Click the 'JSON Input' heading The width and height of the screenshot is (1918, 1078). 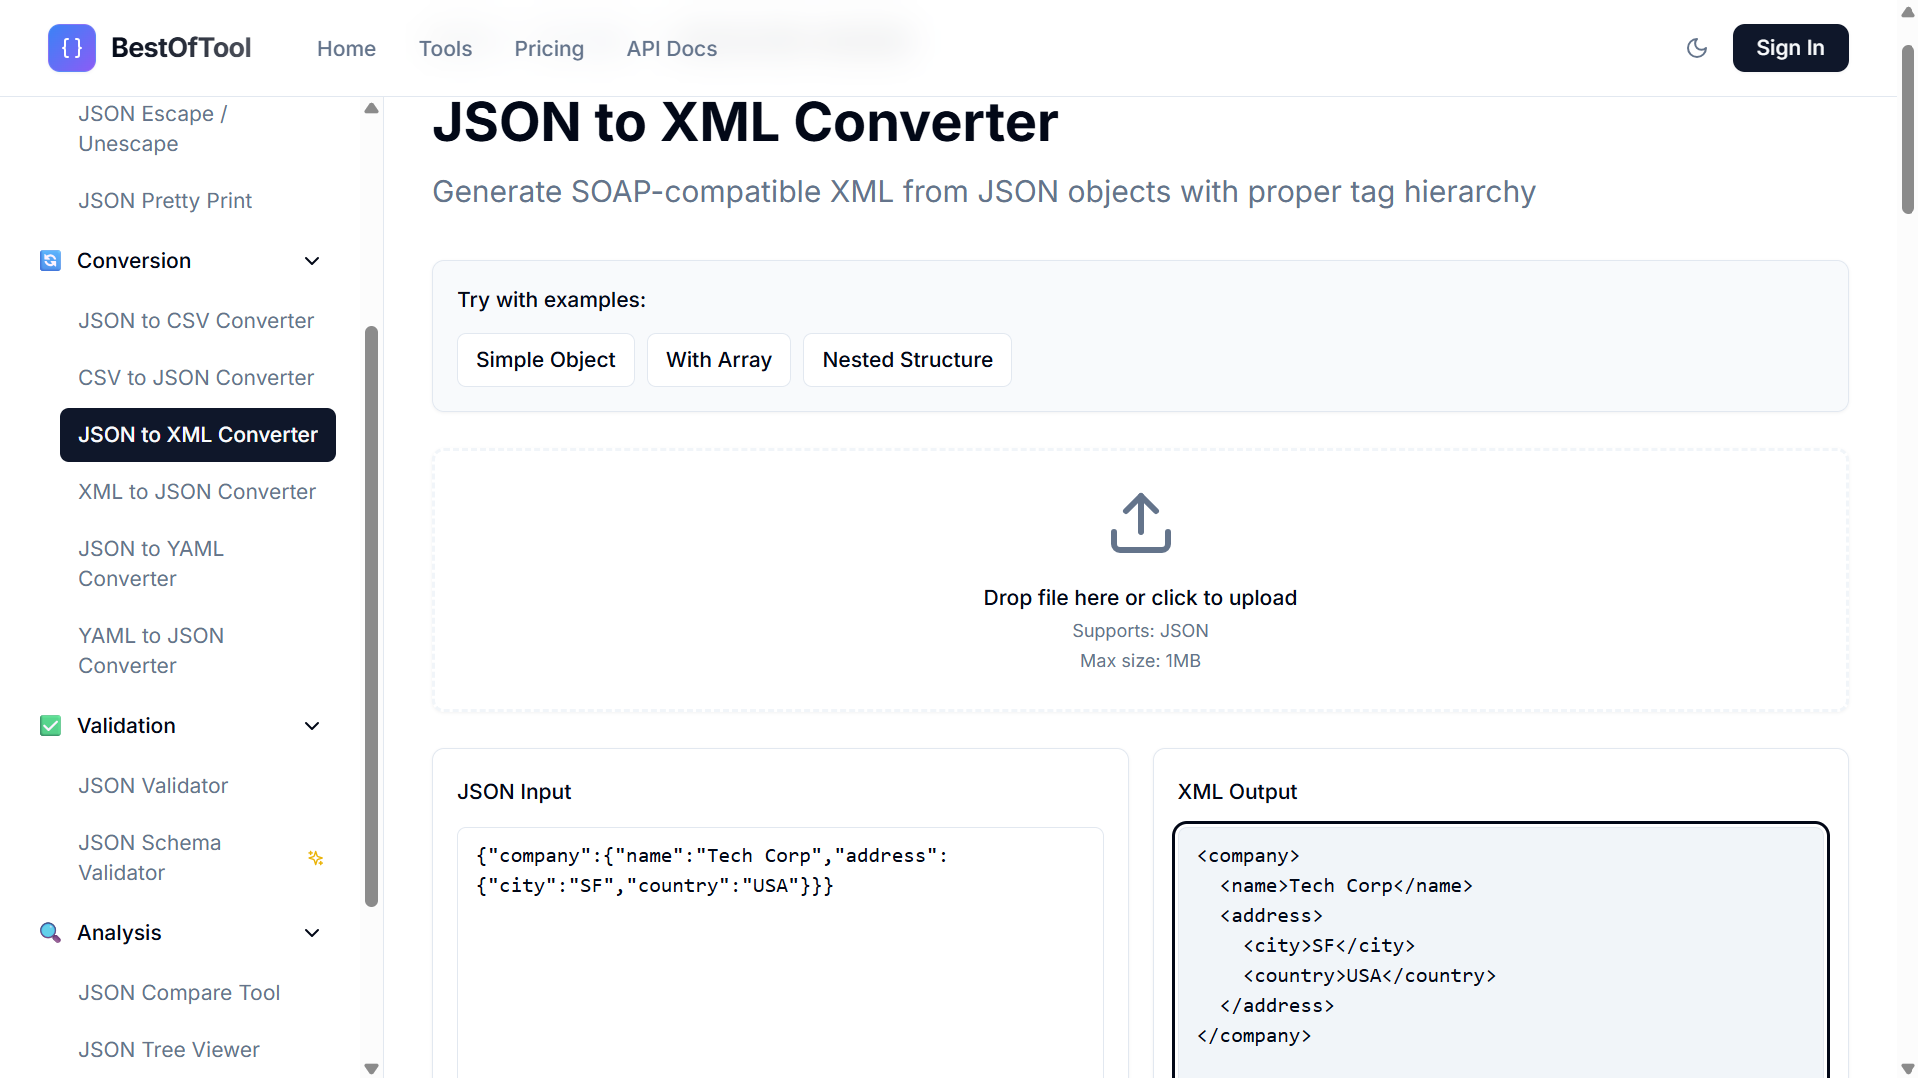coord(514,792)
